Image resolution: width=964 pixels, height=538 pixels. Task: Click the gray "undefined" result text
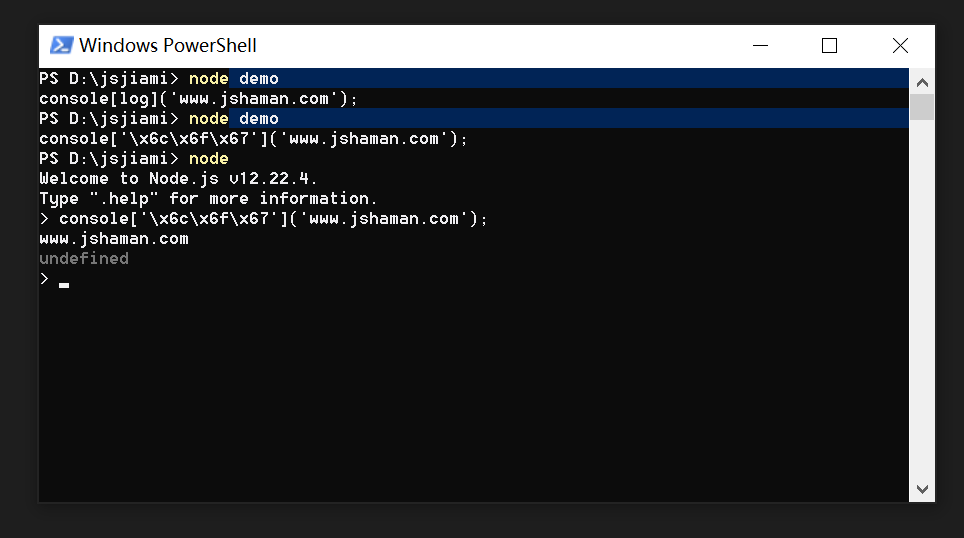84,259
